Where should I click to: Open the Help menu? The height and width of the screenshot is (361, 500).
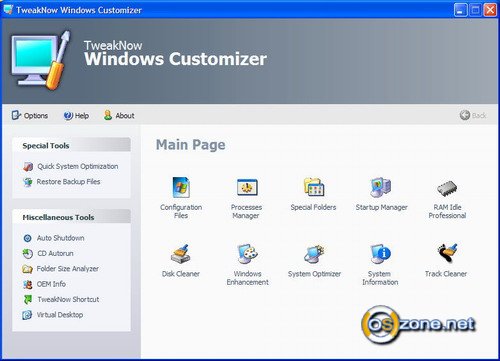(76, 115)
